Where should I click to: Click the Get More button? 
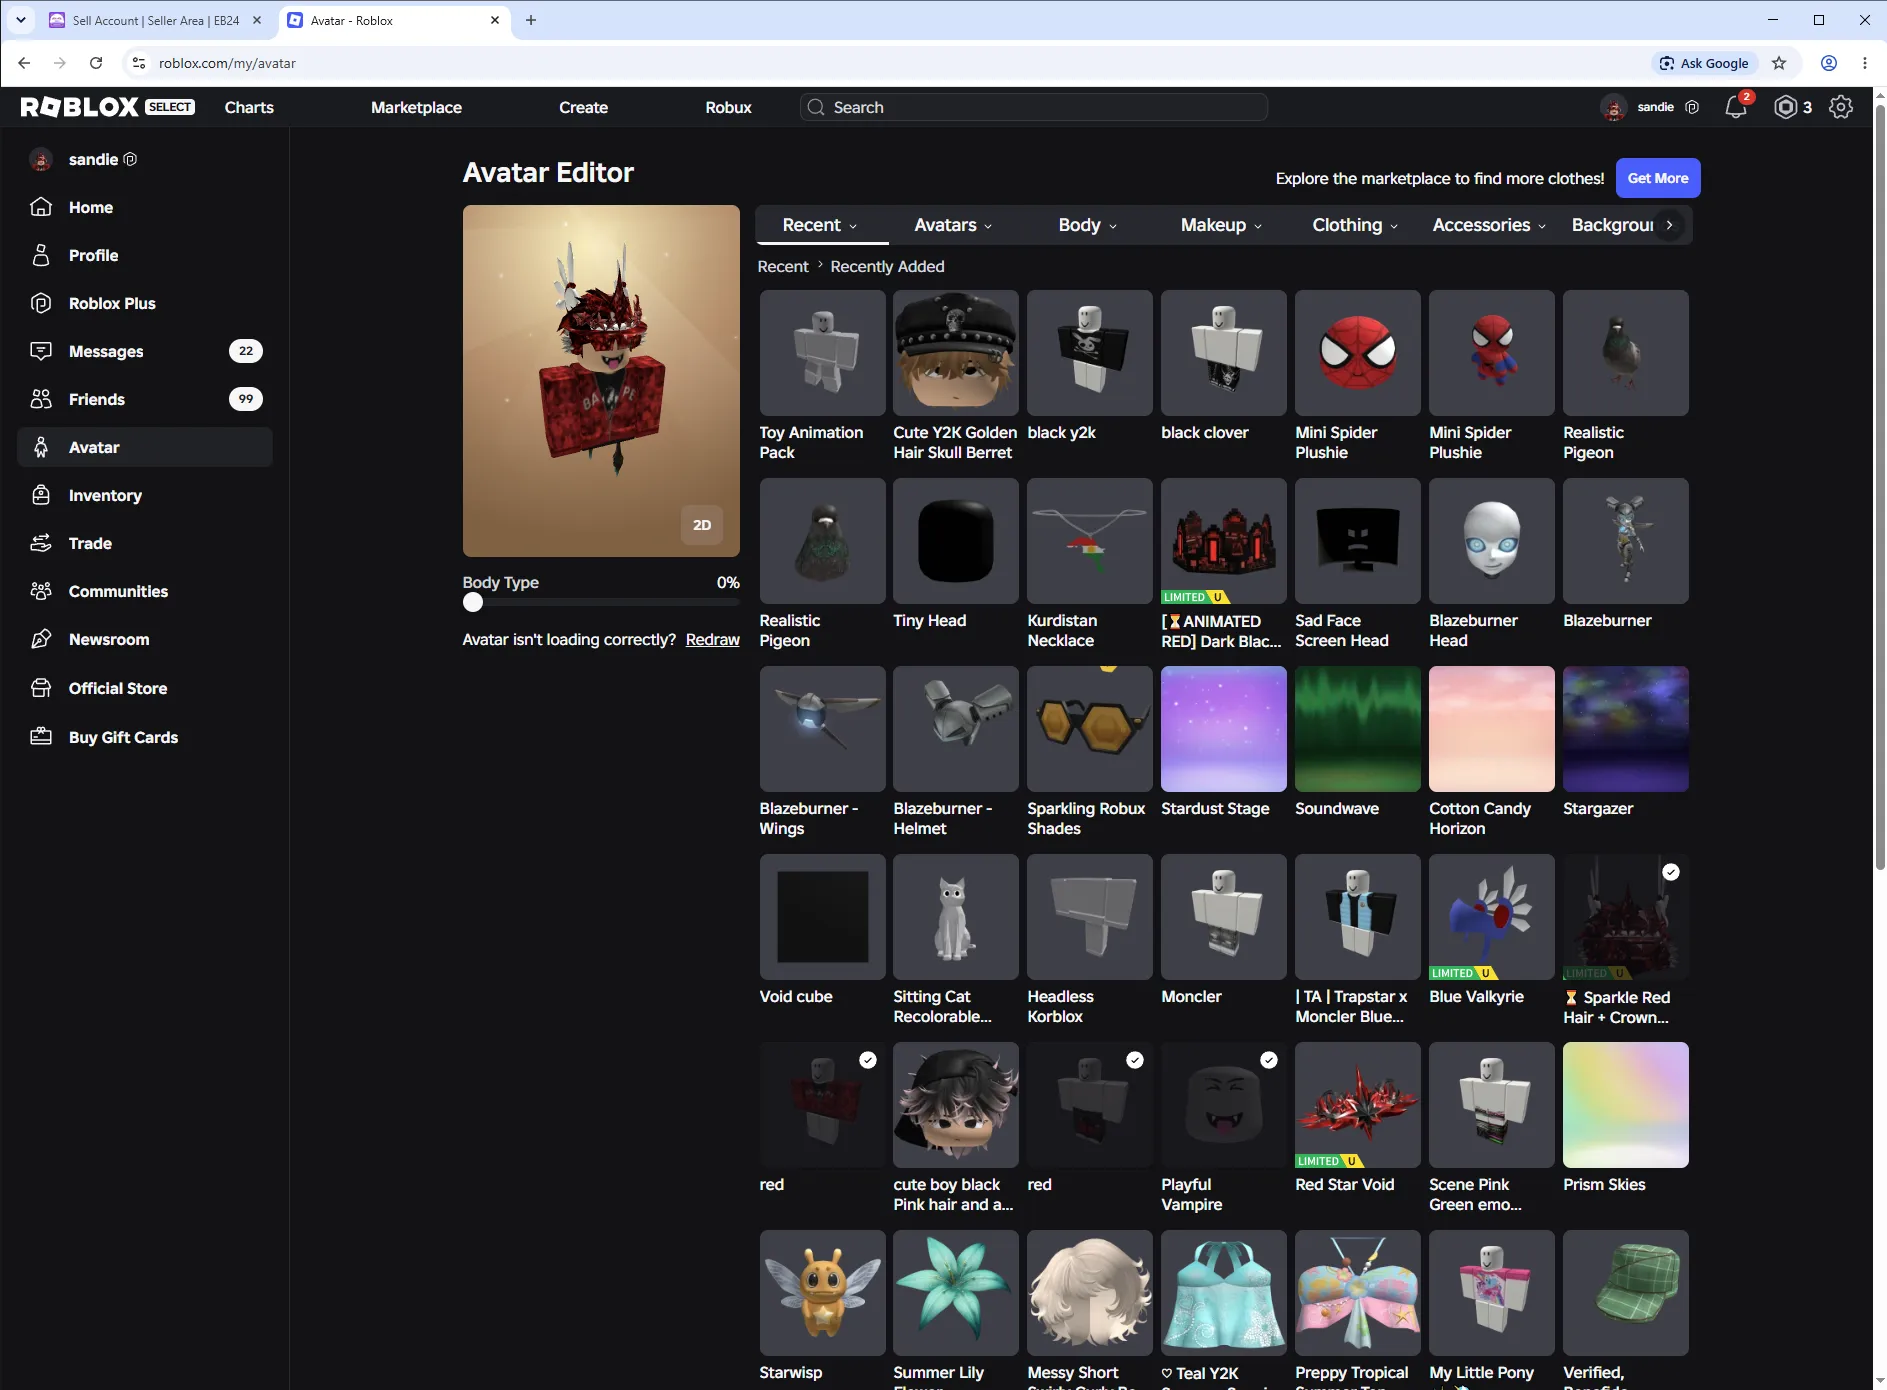point(1658,178)
